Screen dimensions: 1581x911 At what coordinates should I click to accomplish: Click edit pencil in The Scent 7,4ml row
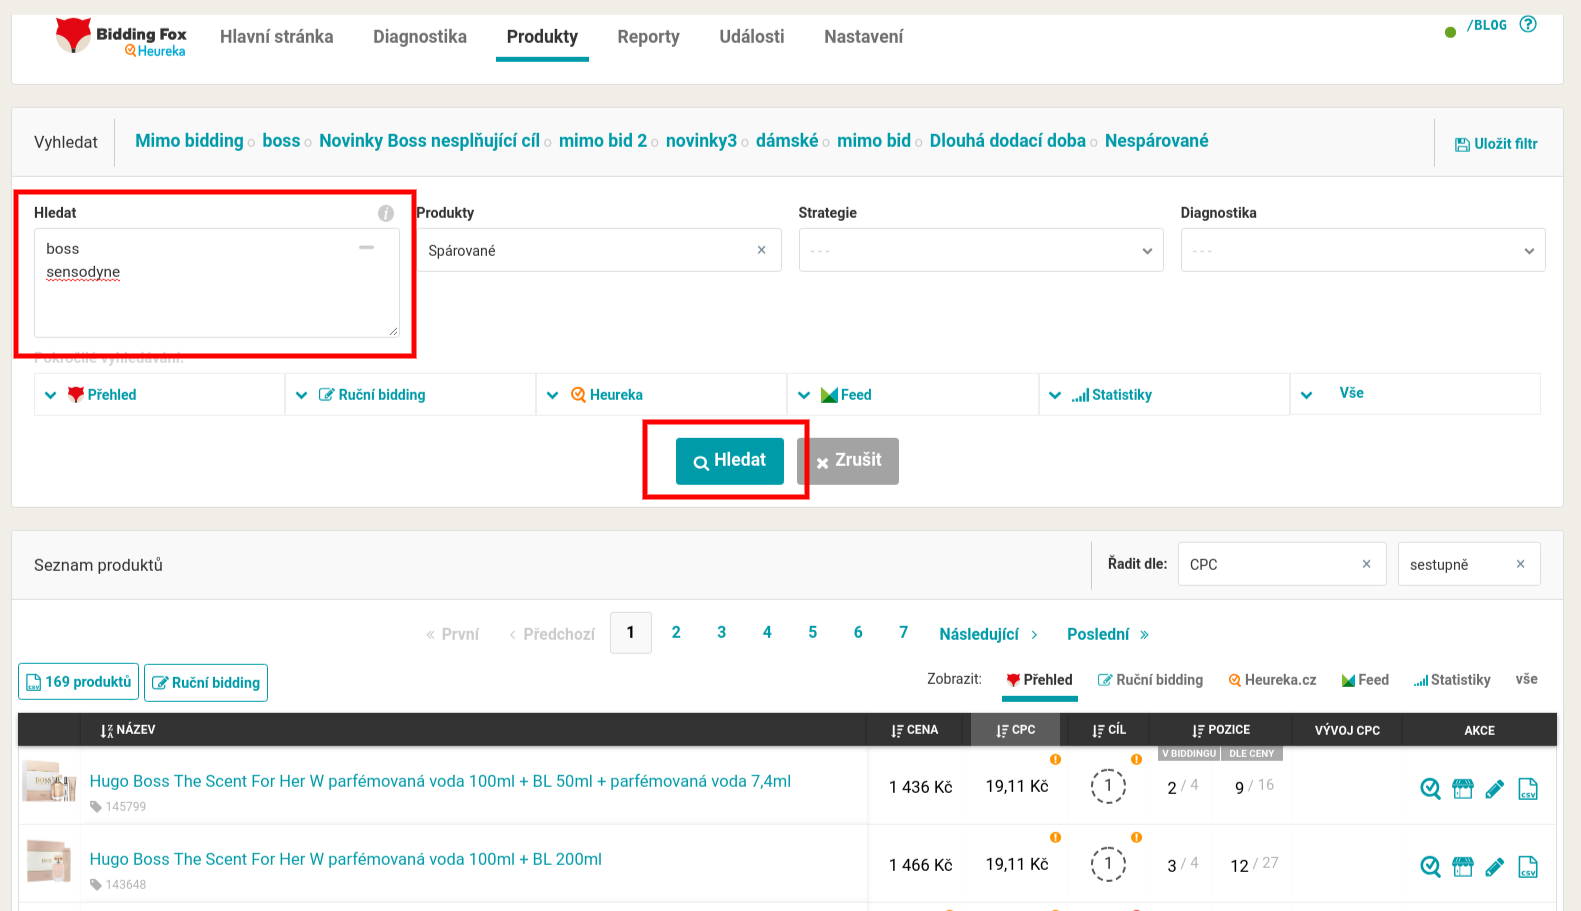(1495, 789)
